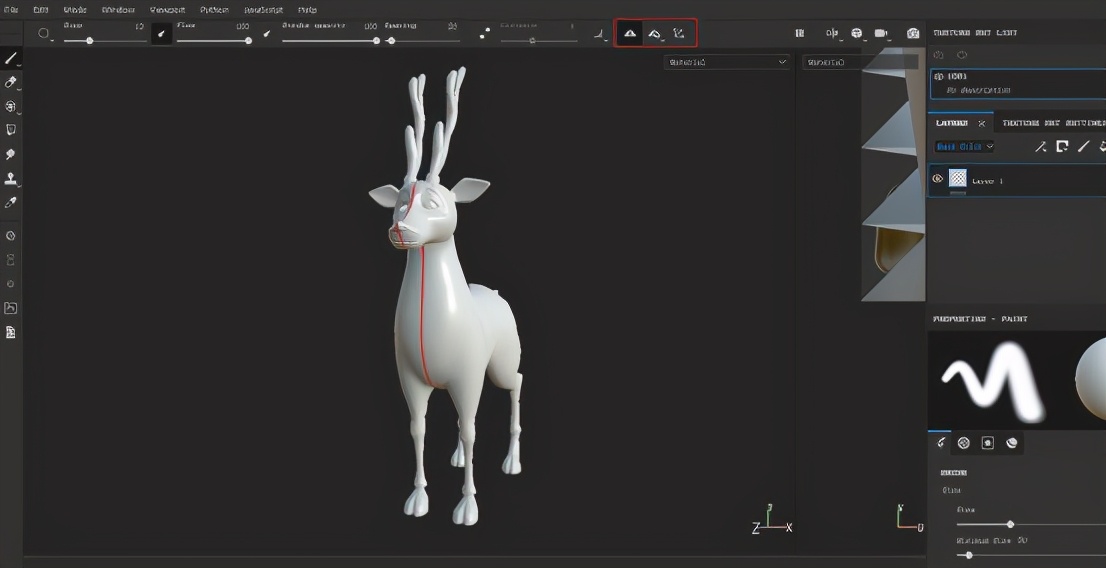The image size is (1106, 568).
Task: Select the Smudge tool in left toolbar
Action: (11, 155)
